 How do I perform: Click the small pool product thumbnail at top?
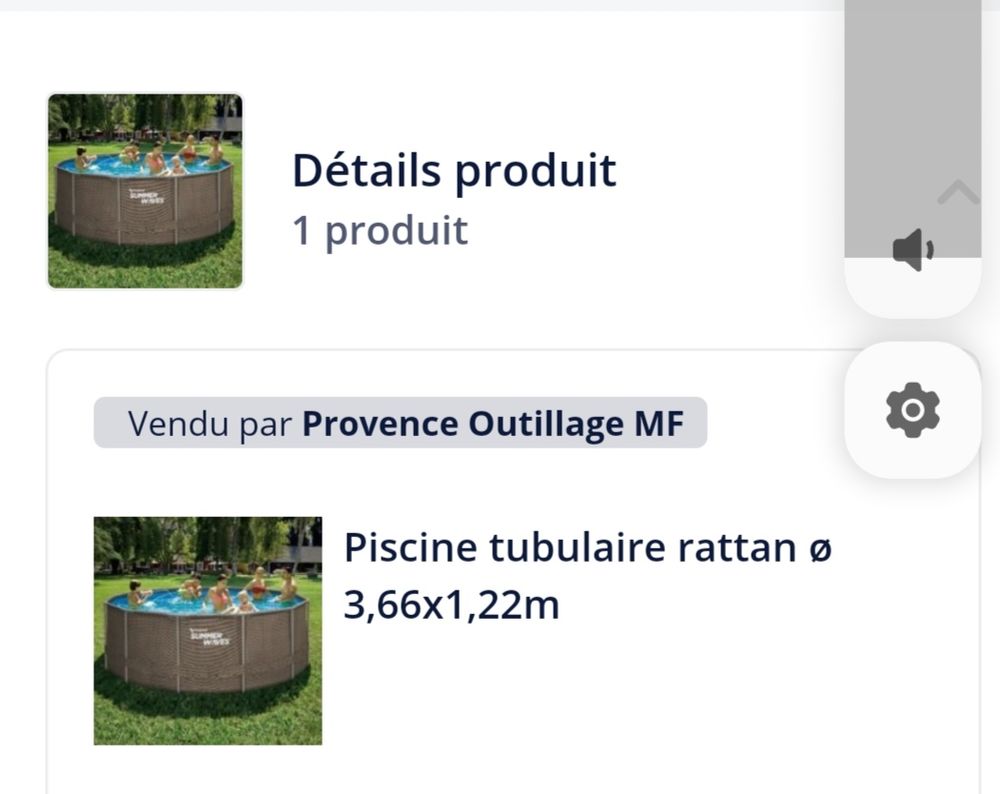pos(145,191)
